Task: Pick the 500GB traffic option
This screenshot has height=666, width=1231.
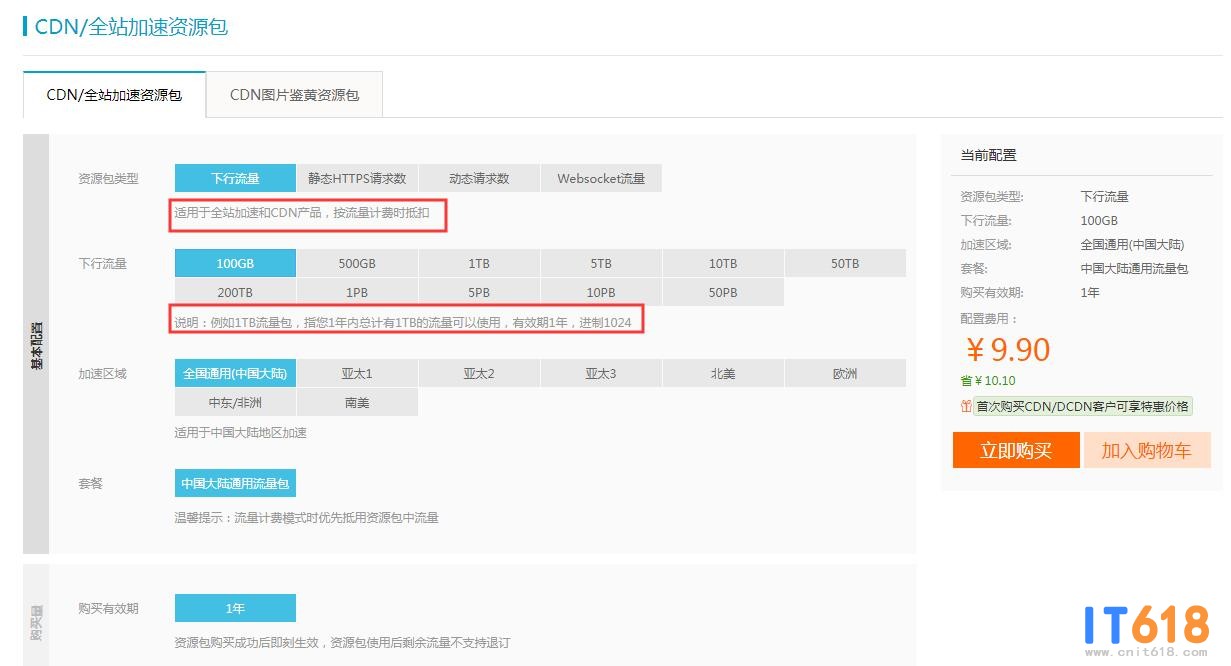Action: tap(357, 264)
